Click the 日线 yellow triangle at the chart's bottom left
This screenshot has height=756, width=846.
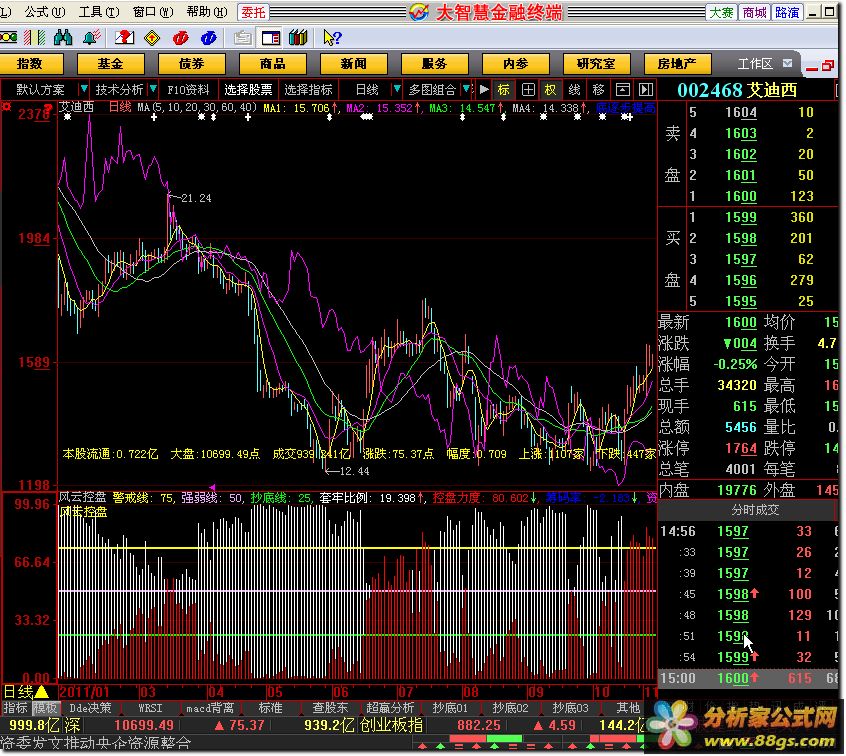(42, 691)
